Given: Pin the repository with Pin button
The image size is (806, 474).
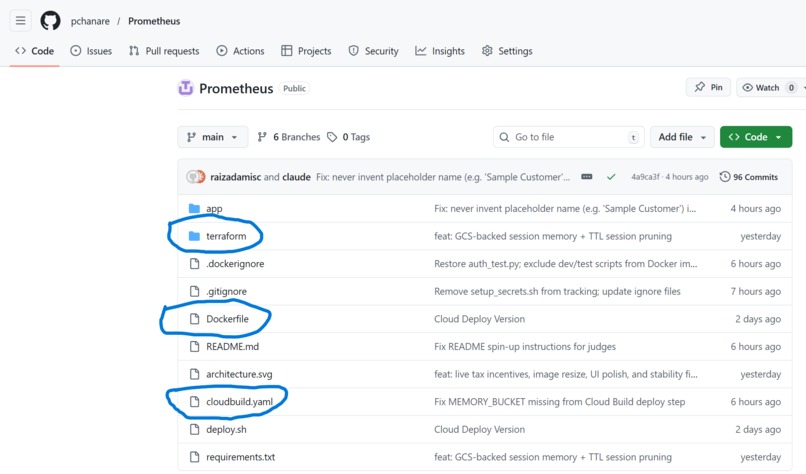Looking at the screenshot, I should pyautogui.click(x=708, y=87).
